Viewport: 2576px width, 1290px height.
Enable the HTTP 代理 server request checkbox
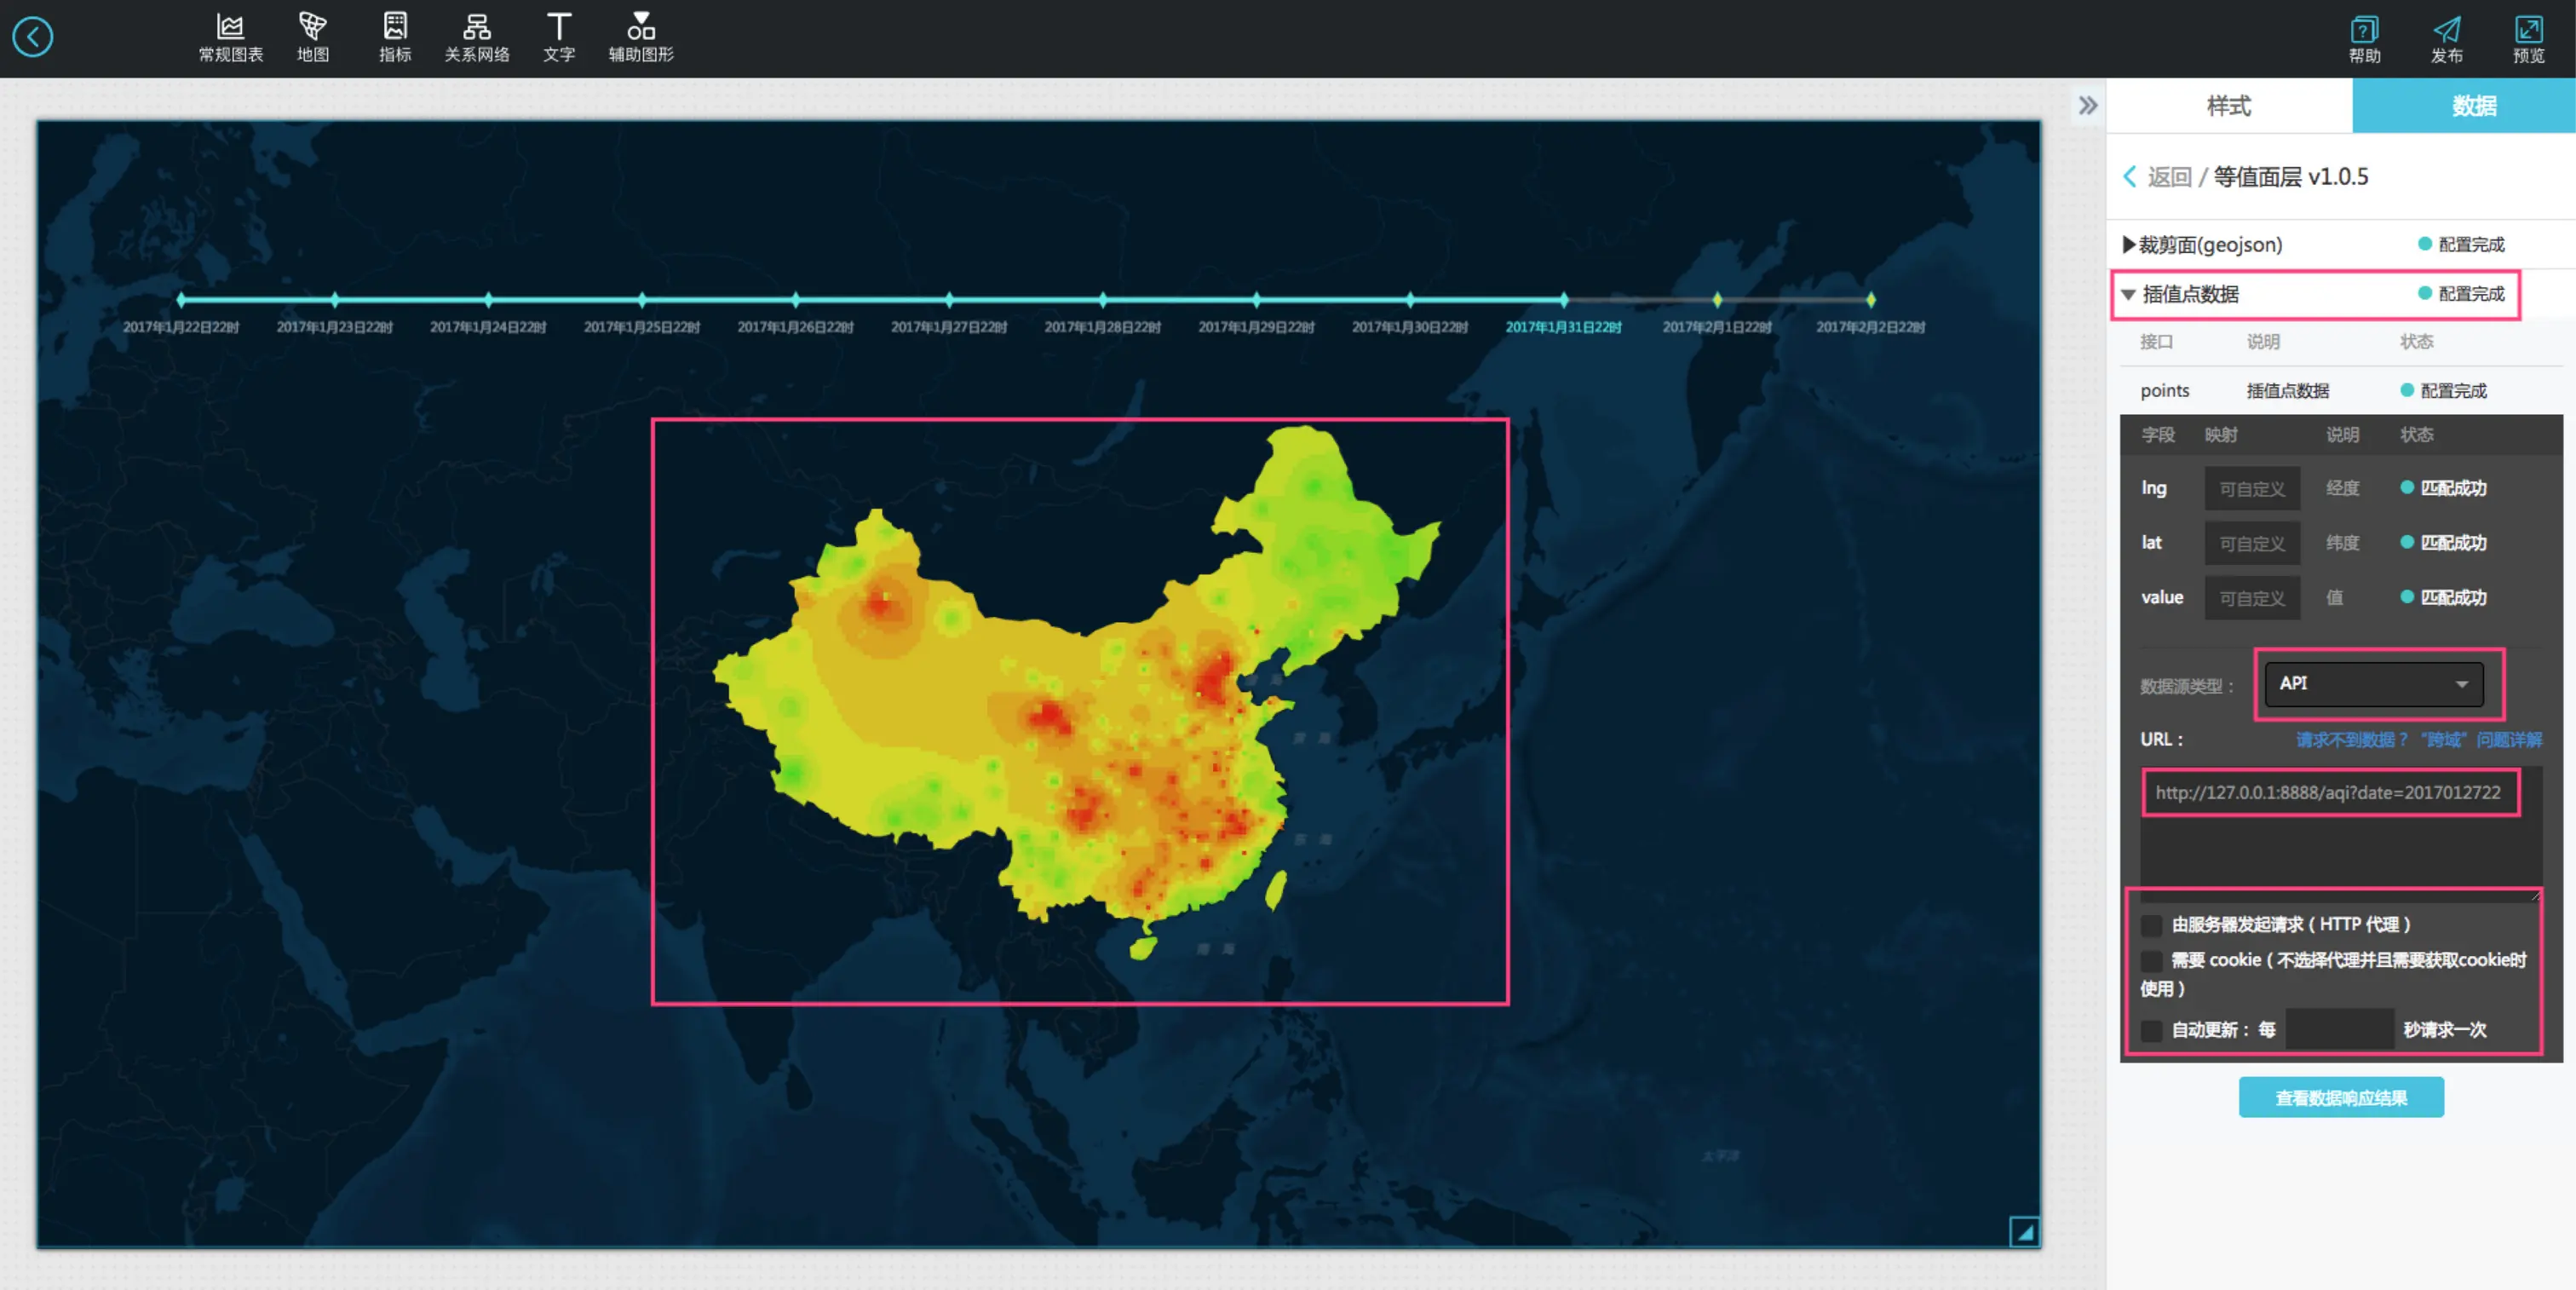pyautogui.click(x=2151, y=925)
